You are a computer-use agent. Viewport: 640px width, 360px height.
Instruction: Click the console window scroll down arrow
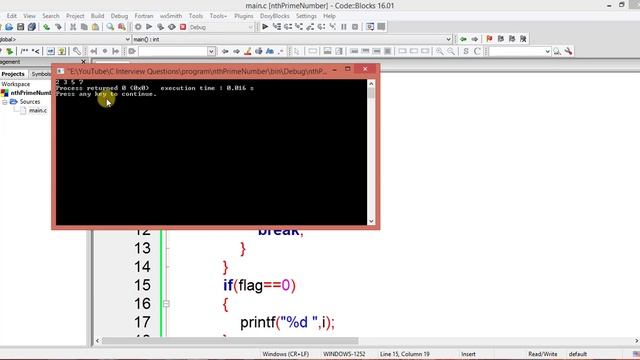(371, 221)
